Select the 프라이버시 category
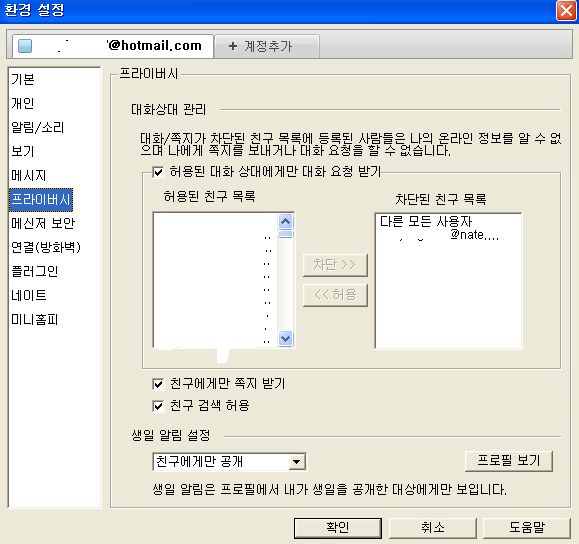Viewport: 579px width, 544px height. coord(41,200)
